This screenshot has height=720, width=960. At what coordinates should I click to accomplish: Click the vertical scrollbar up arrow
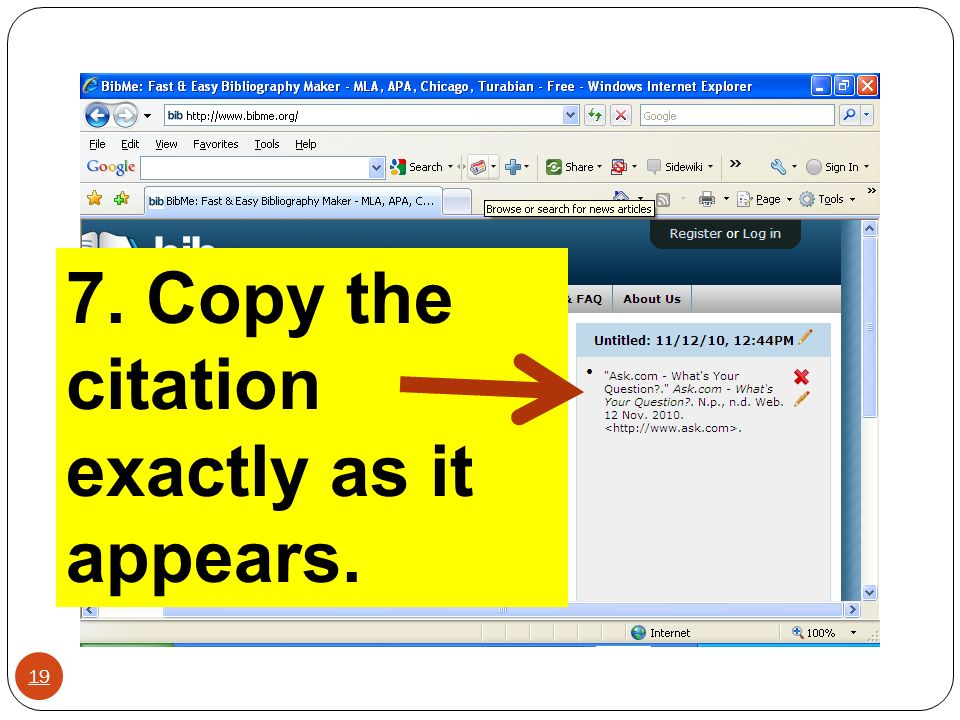click(869, 228)
